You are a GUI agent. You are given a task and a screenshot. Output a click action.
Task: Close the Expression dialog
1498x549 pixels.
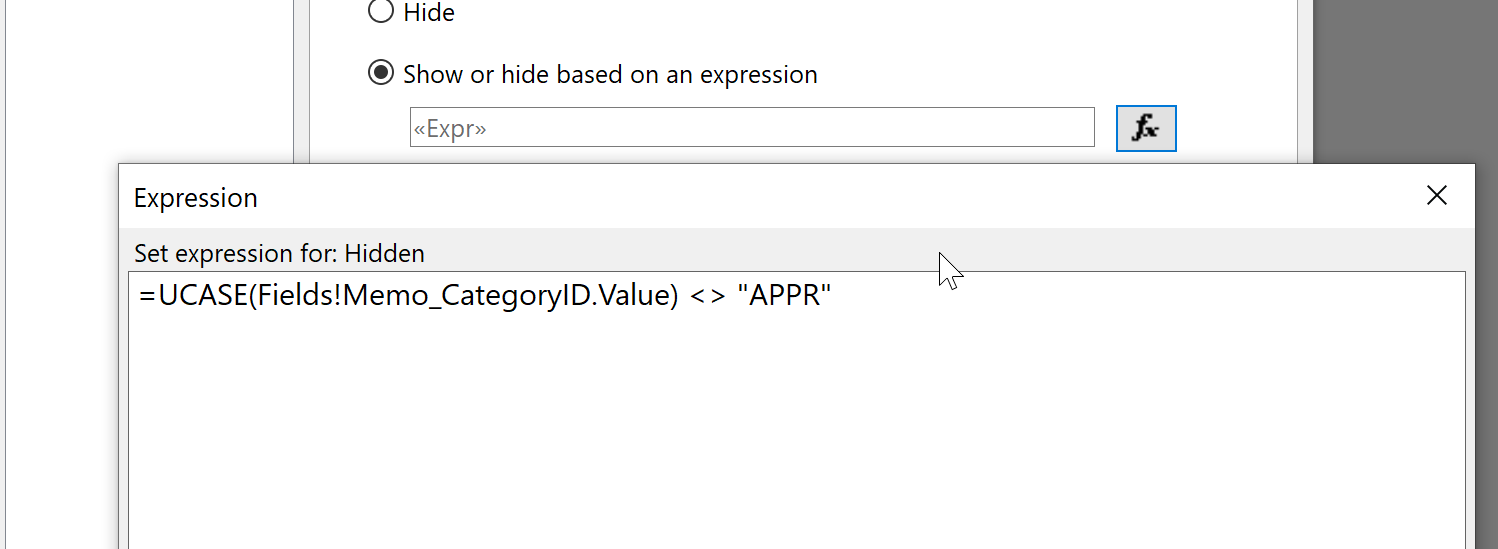coord(1437,196)
